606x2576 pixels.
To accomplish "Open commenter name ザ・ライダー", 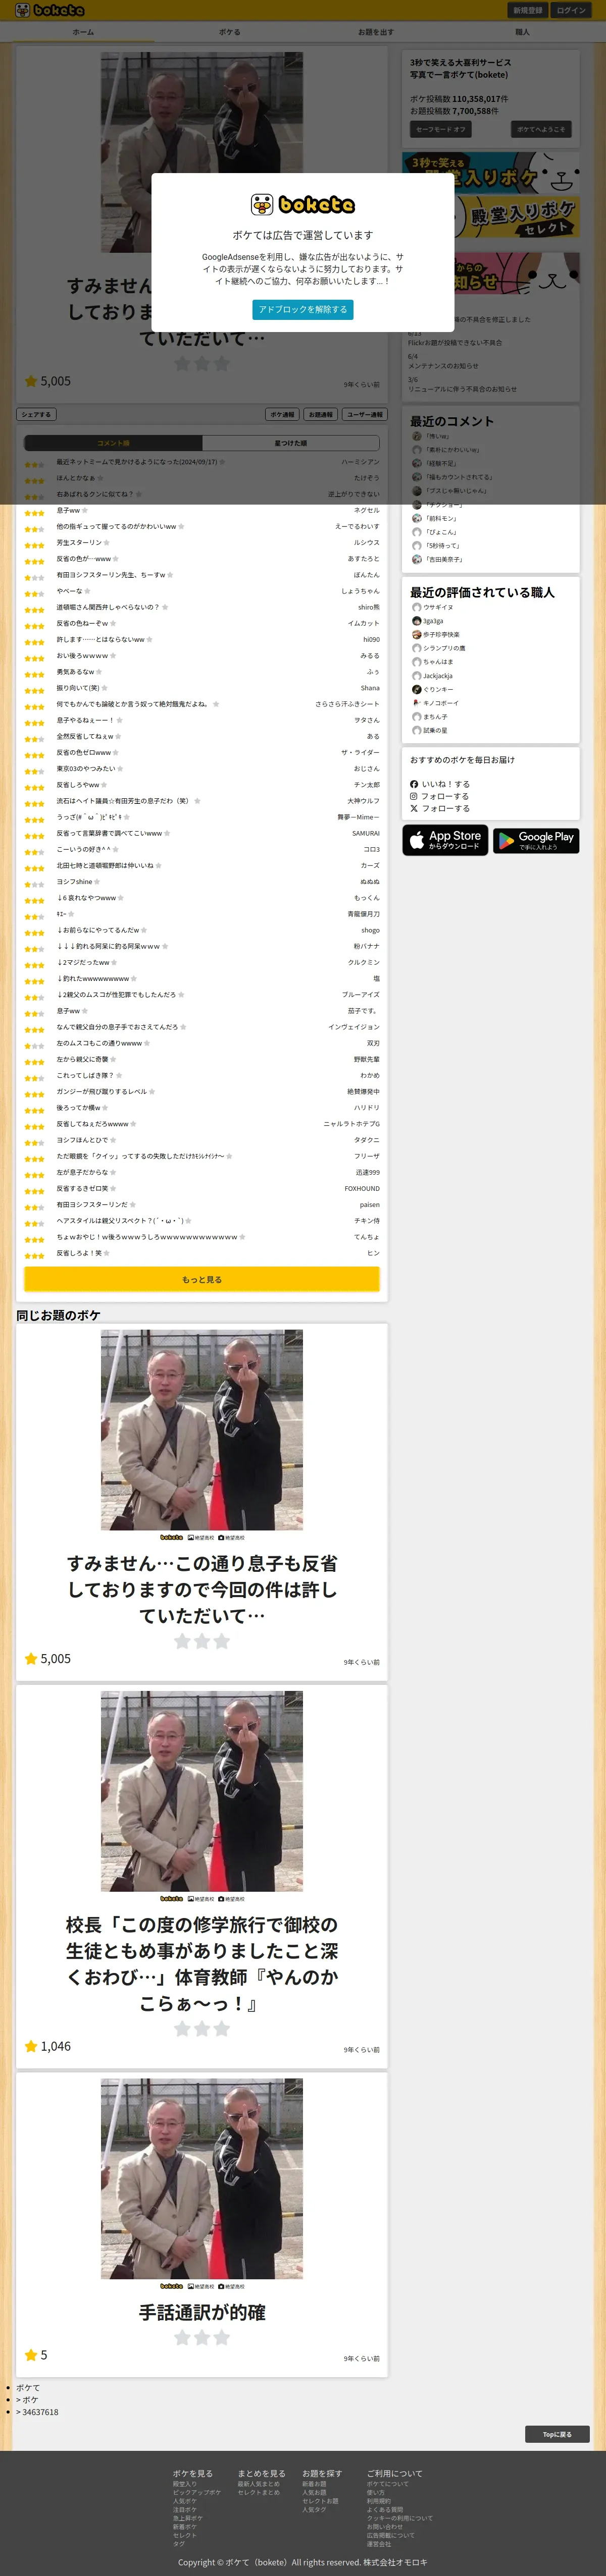I will pyautogui.click(x=360, y=752).
